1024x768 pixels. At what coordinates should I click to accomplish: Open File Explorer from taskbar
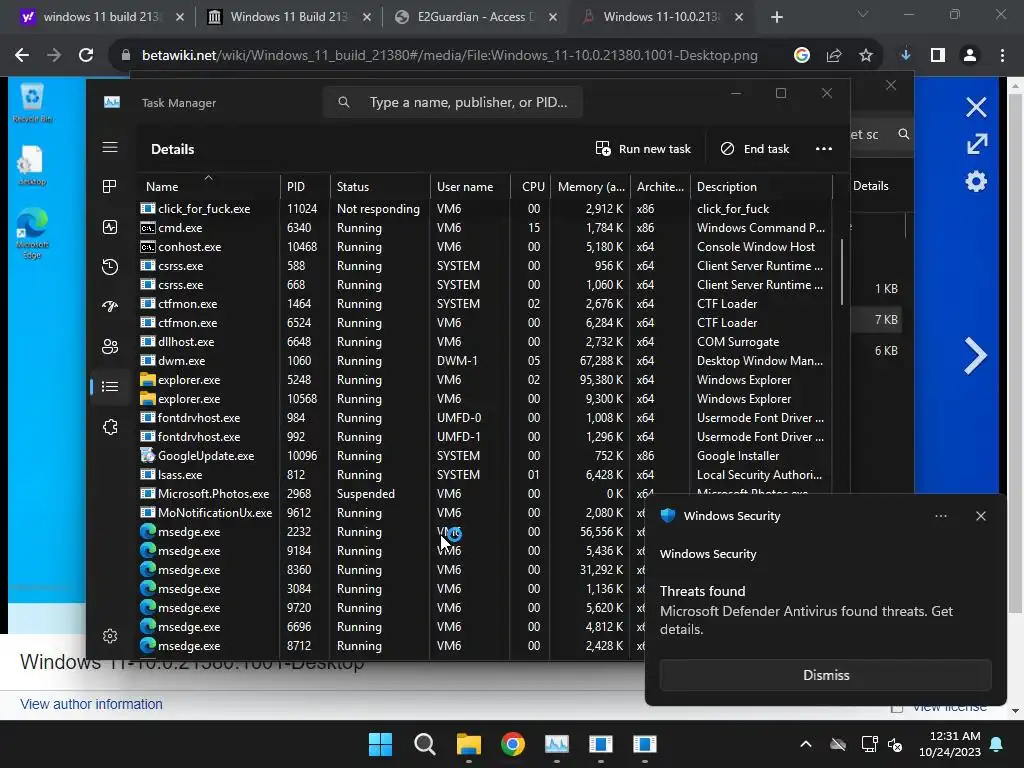click(468, 744)
